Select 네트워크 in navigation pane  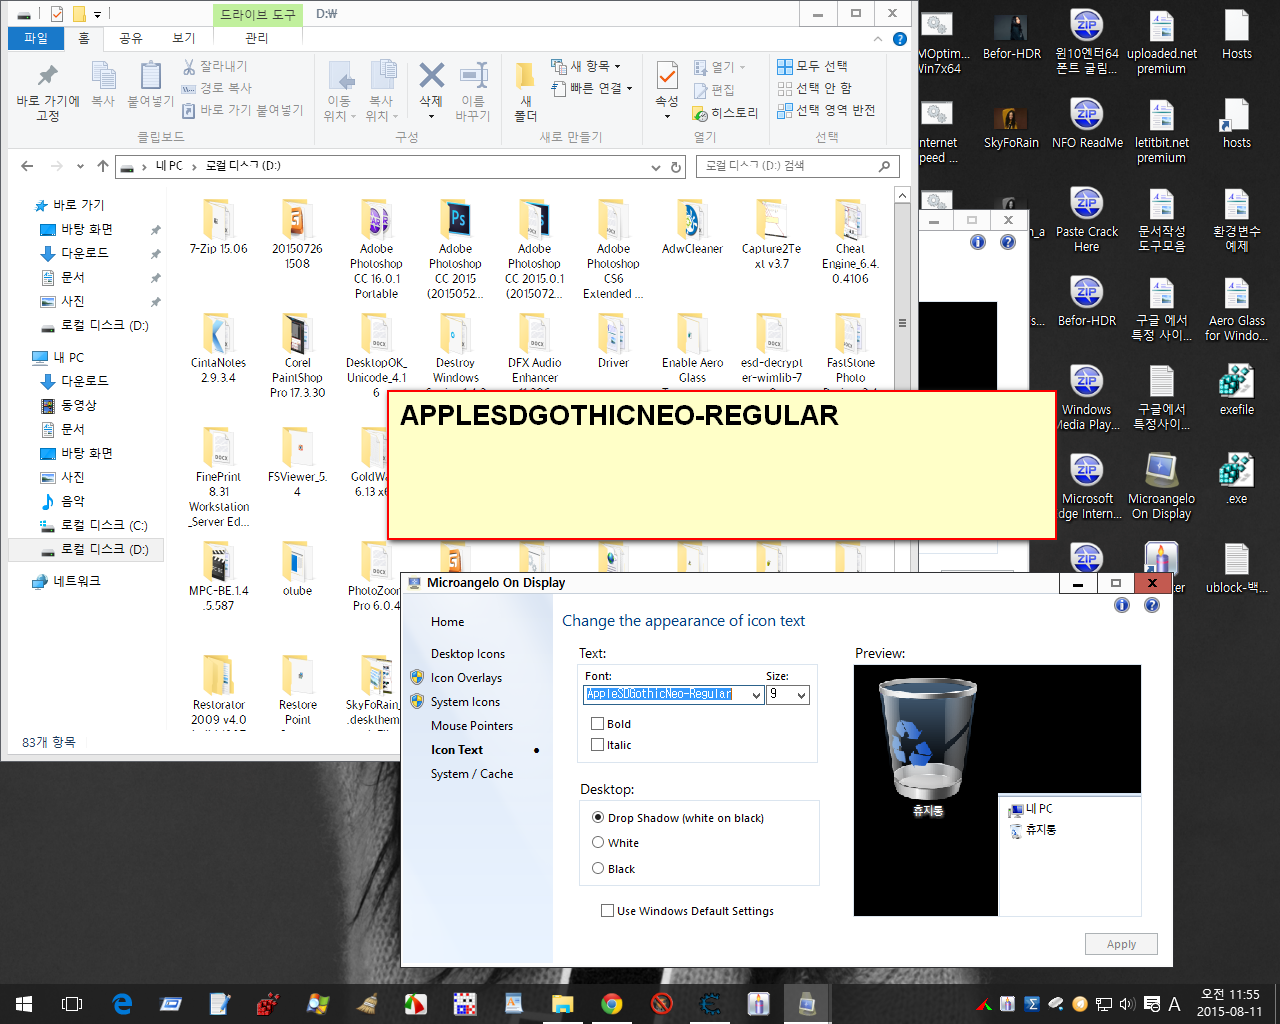[x=66, y=581]
